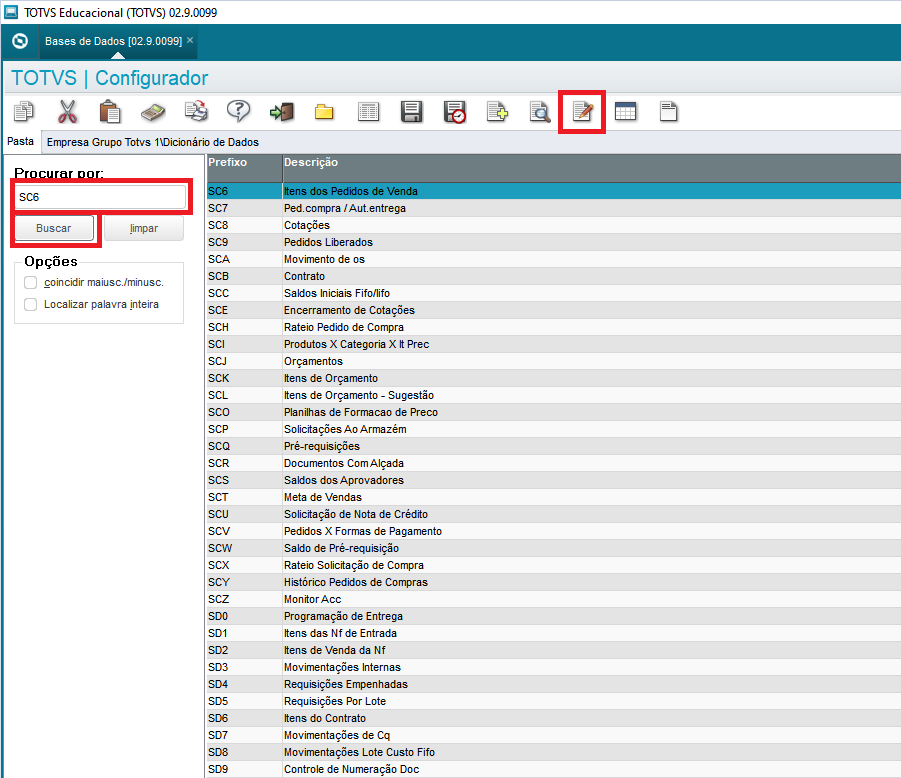This screenshot has width=901, height=778.
Task: Select row SC7 Ped.compra / Aut.entrega
Action: (x=554, y=208)
